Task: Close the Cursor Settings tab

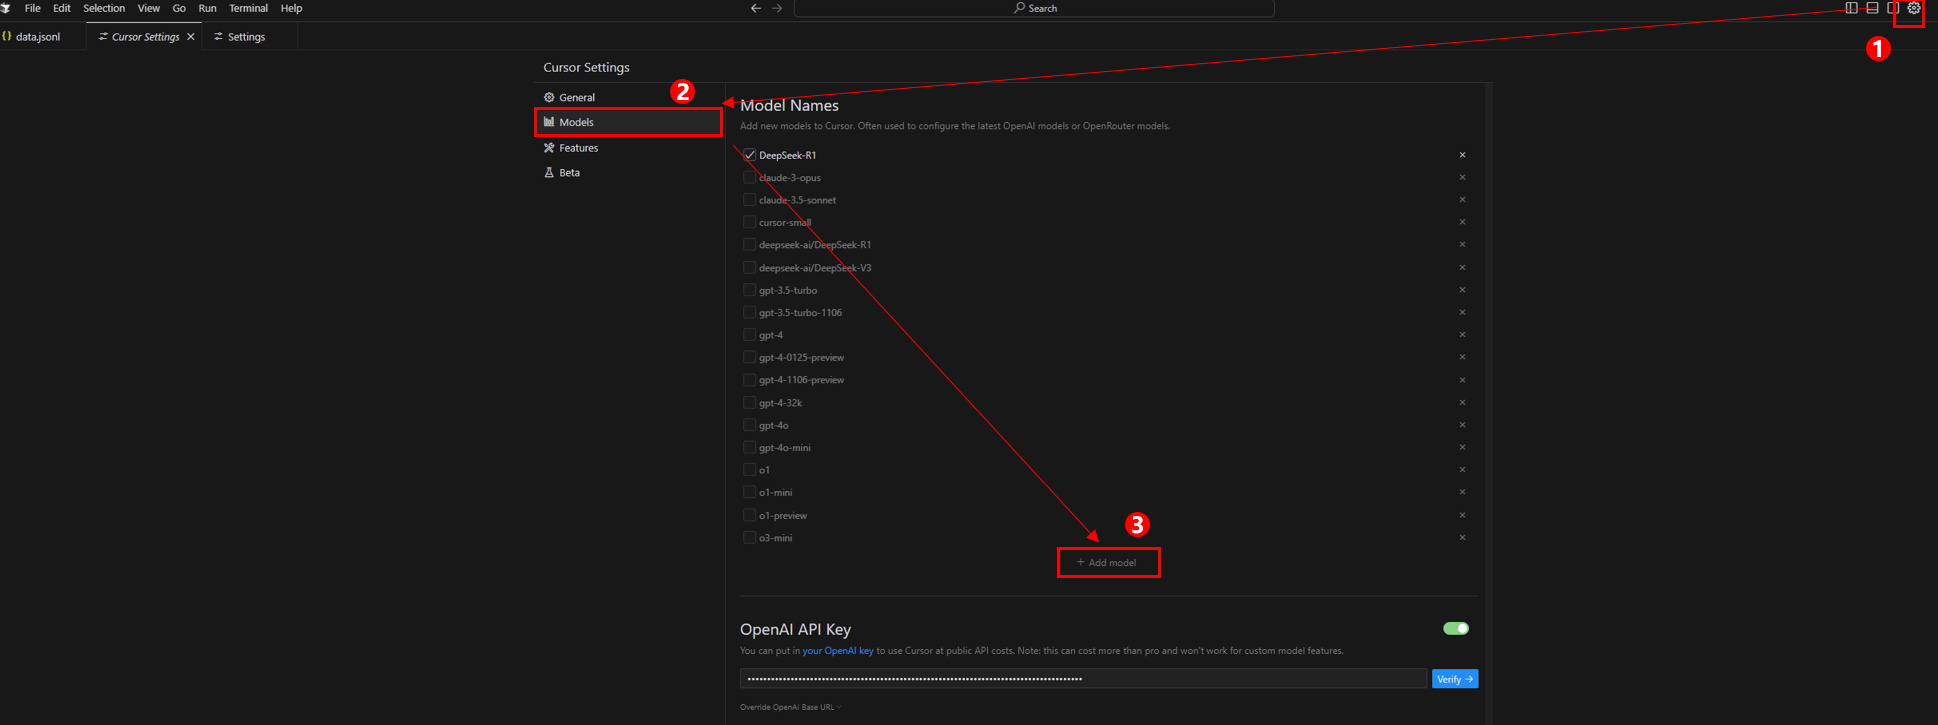Action: point(191,37)
